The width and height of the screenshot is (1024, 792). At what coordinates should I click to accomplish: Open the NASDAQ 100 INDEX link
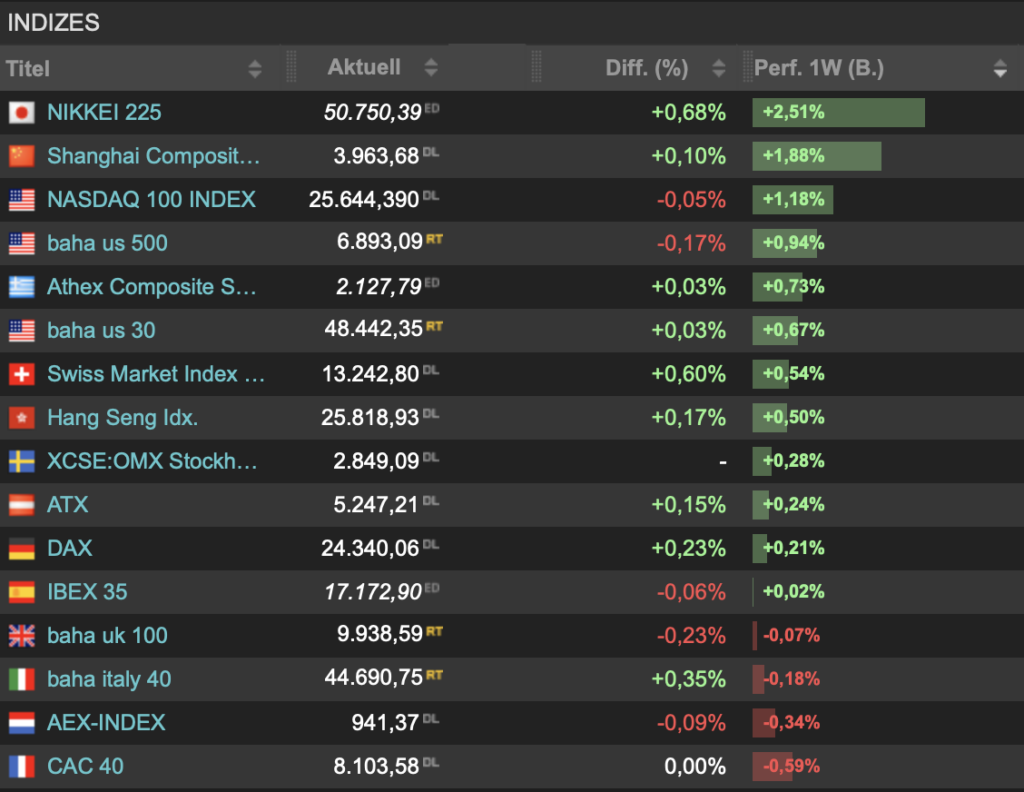click(x=151, y=199)
